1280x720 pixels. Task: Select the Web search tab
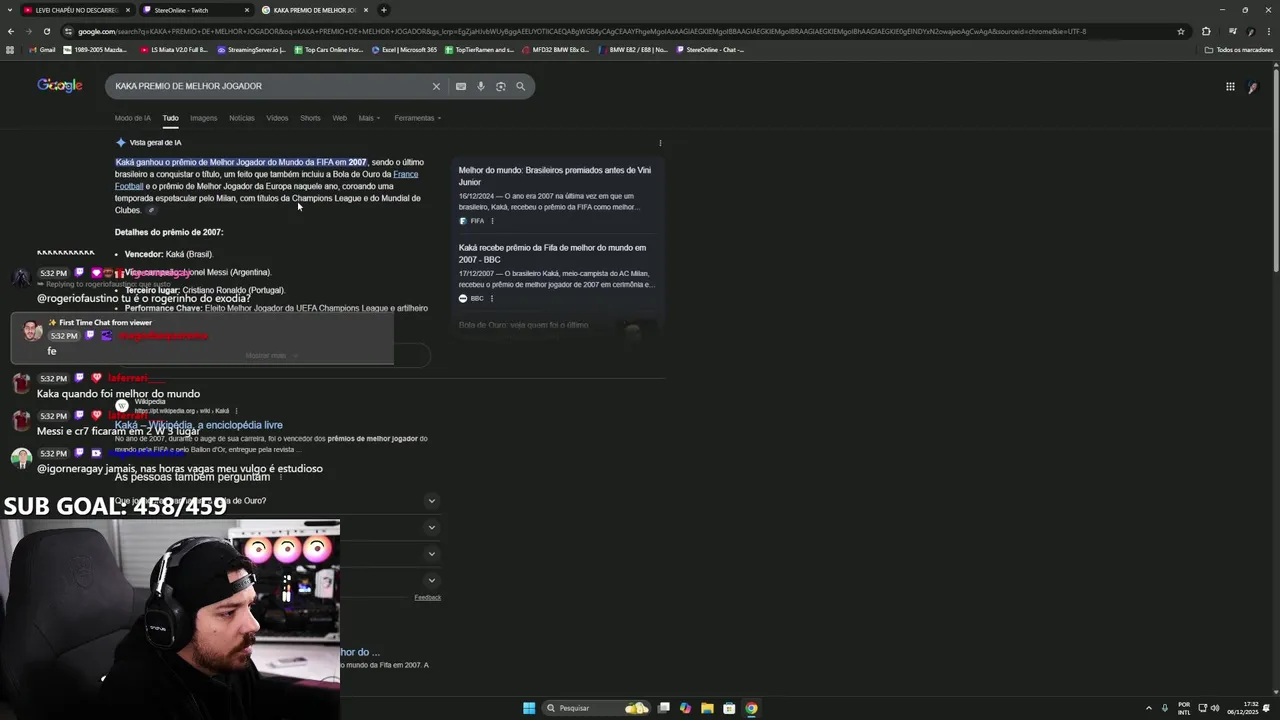[340, 118]
